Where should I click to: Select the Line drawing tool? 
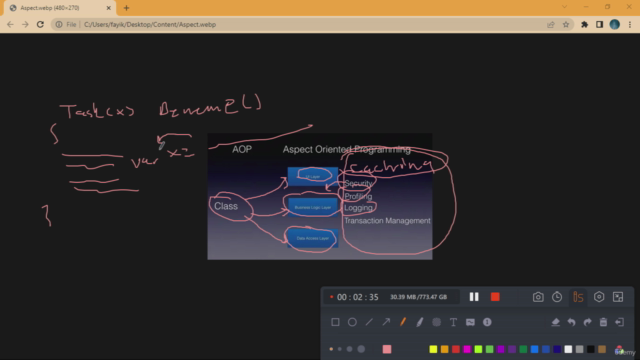coord(369,322)
